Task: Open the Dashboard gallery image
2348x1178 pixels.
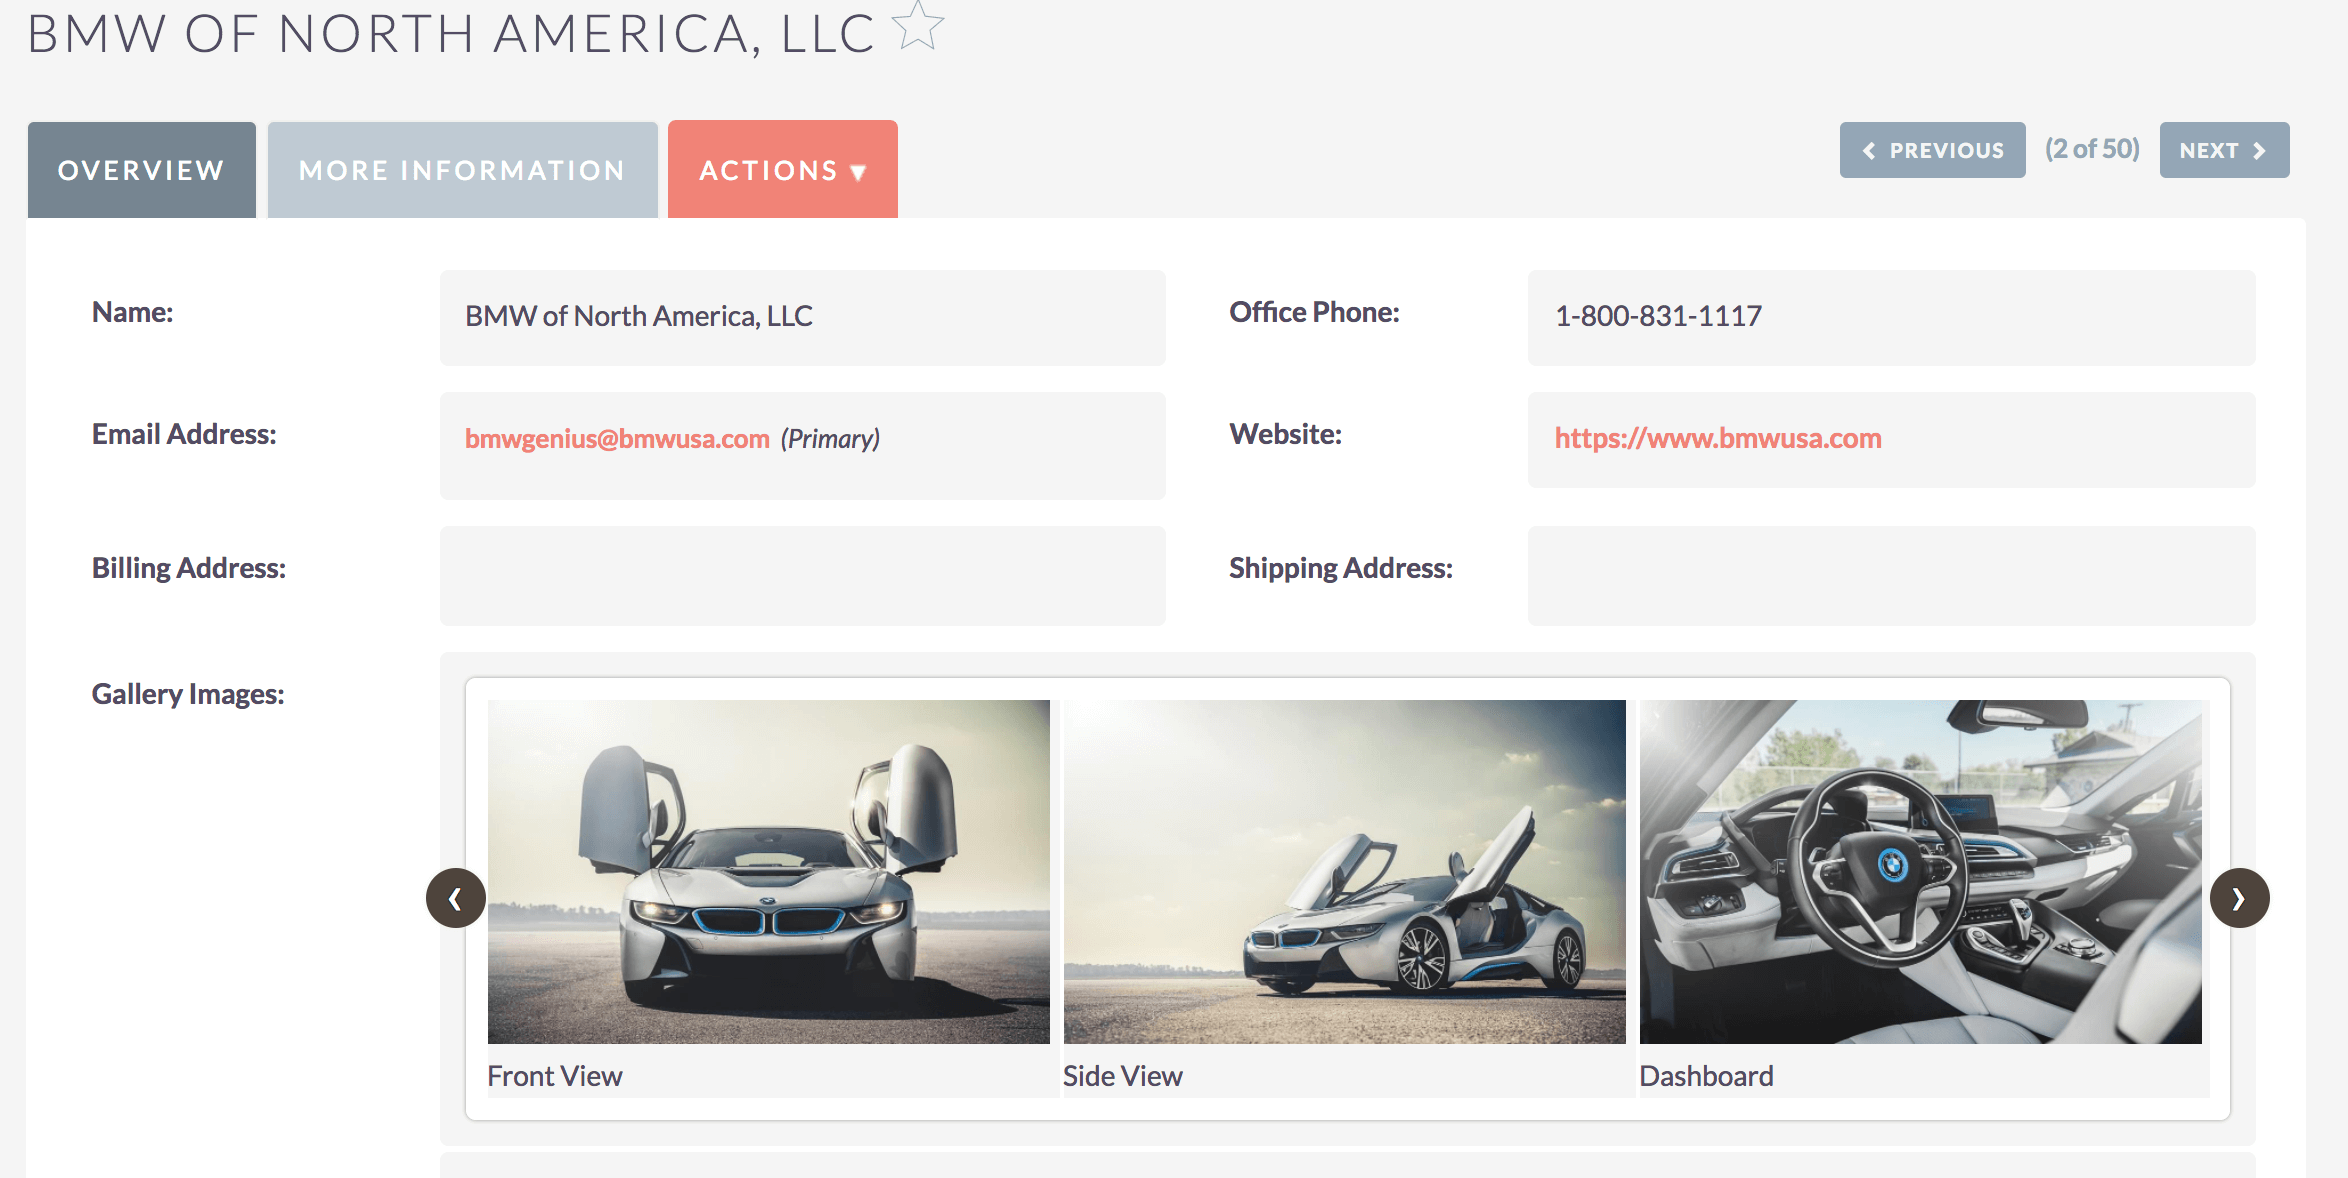Action: click(x=1921, y=872)
